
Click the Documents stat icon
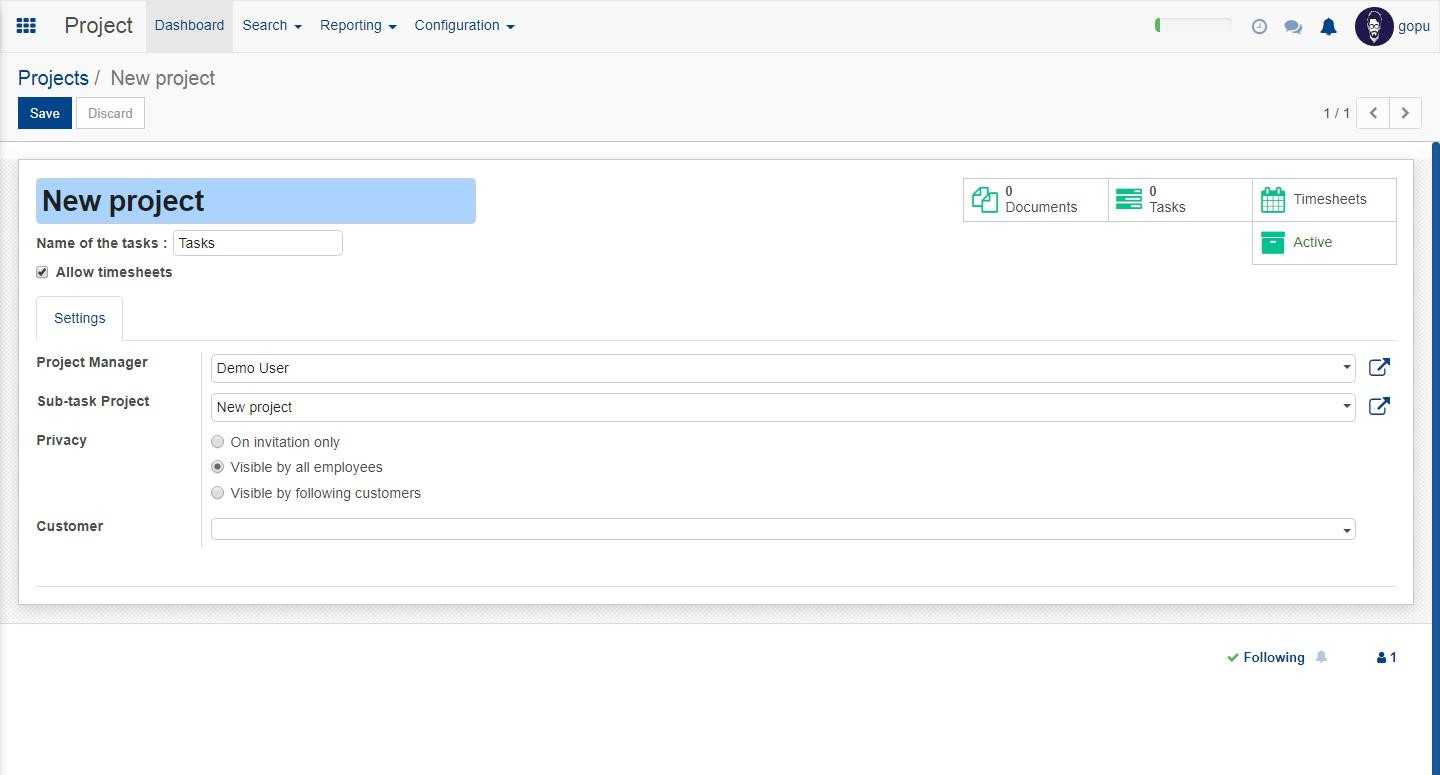click(985, 200)
